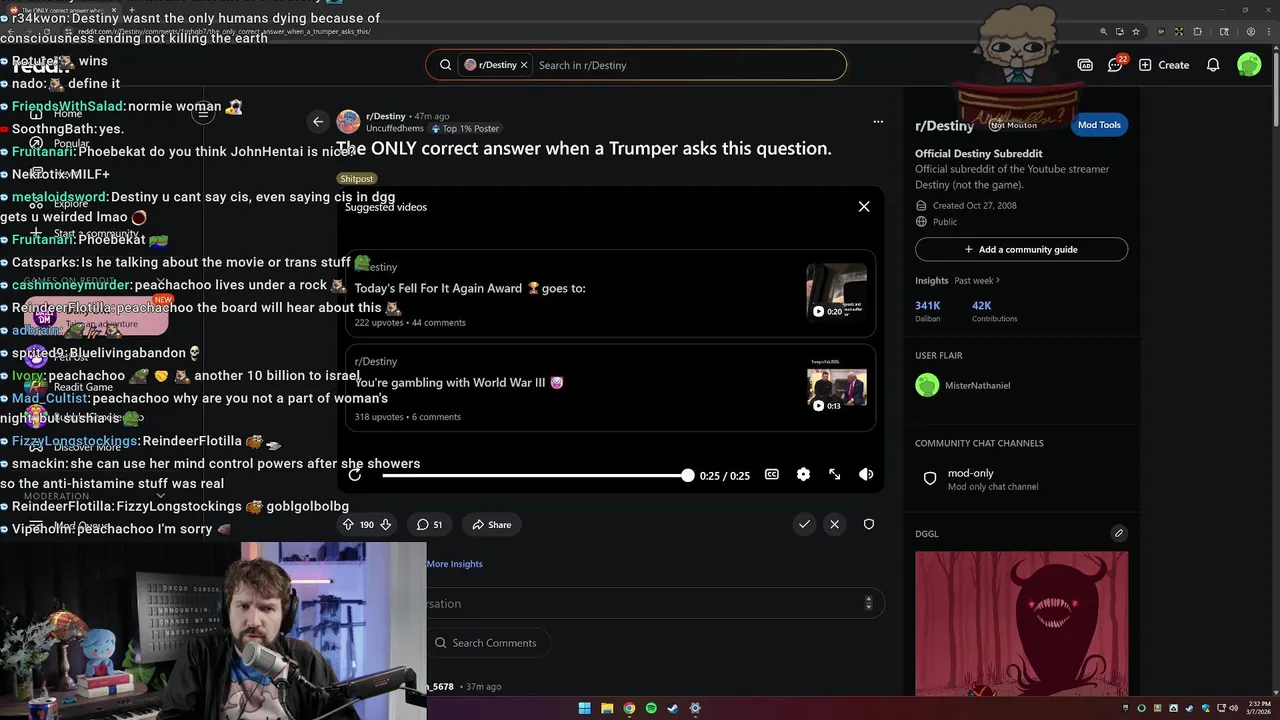Remove the r/Destiny search scope chip
Screen dimensions: 1280x720
click(x=523, y=65)
